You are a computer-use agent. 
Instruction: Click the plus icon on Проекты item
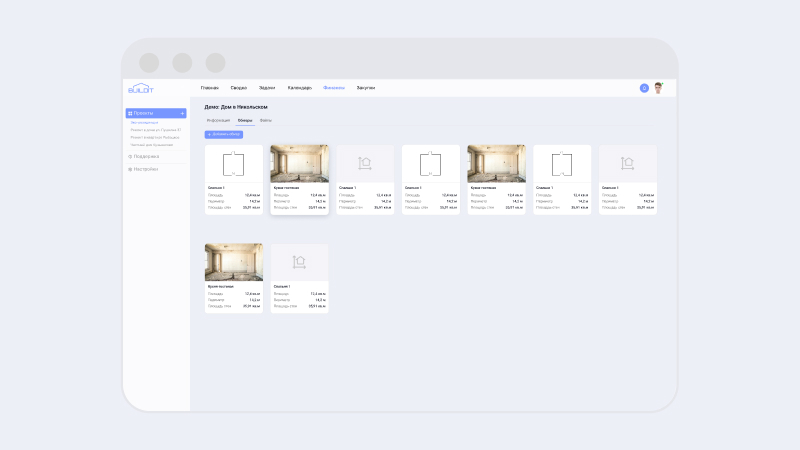point(182,113)
